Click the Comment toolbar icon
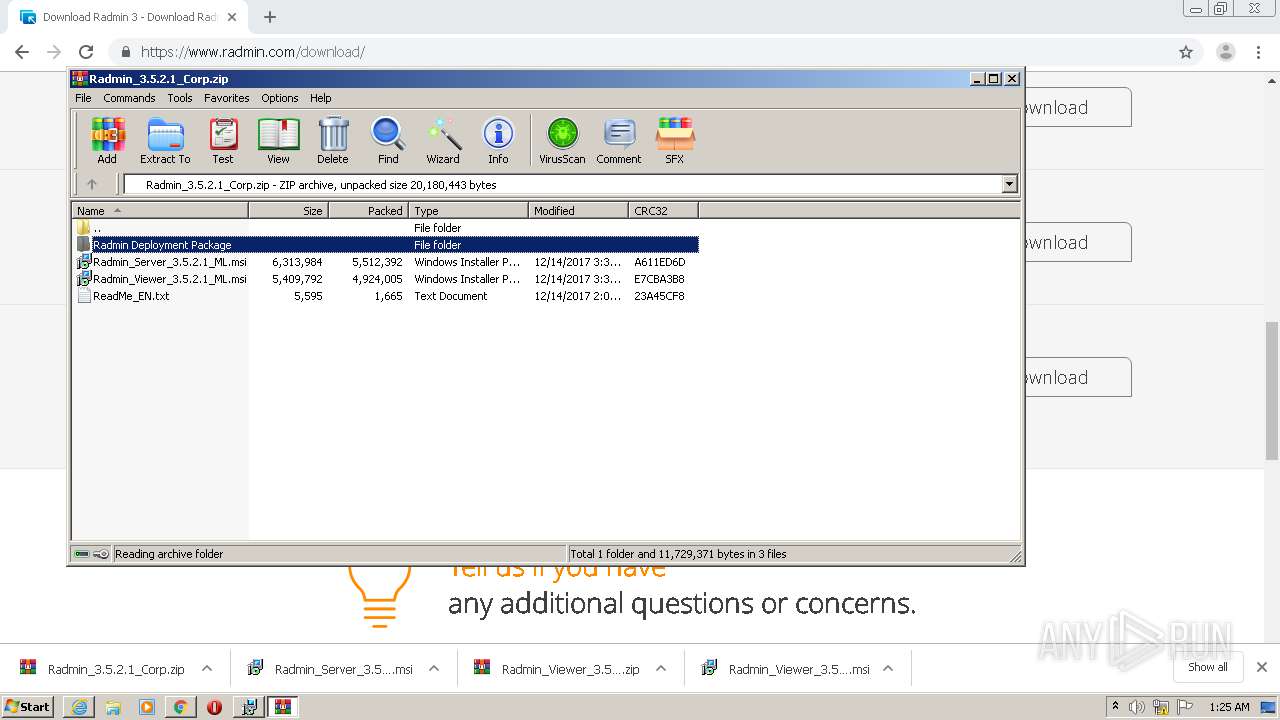The height and width of the screenshot is (720, 1280). pos(619,140)
